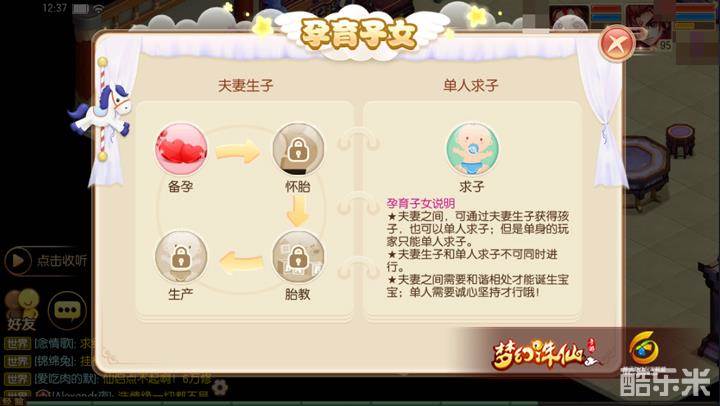Switch to the 单人求子 section heading
720x406 pixels.
point(471,85)
